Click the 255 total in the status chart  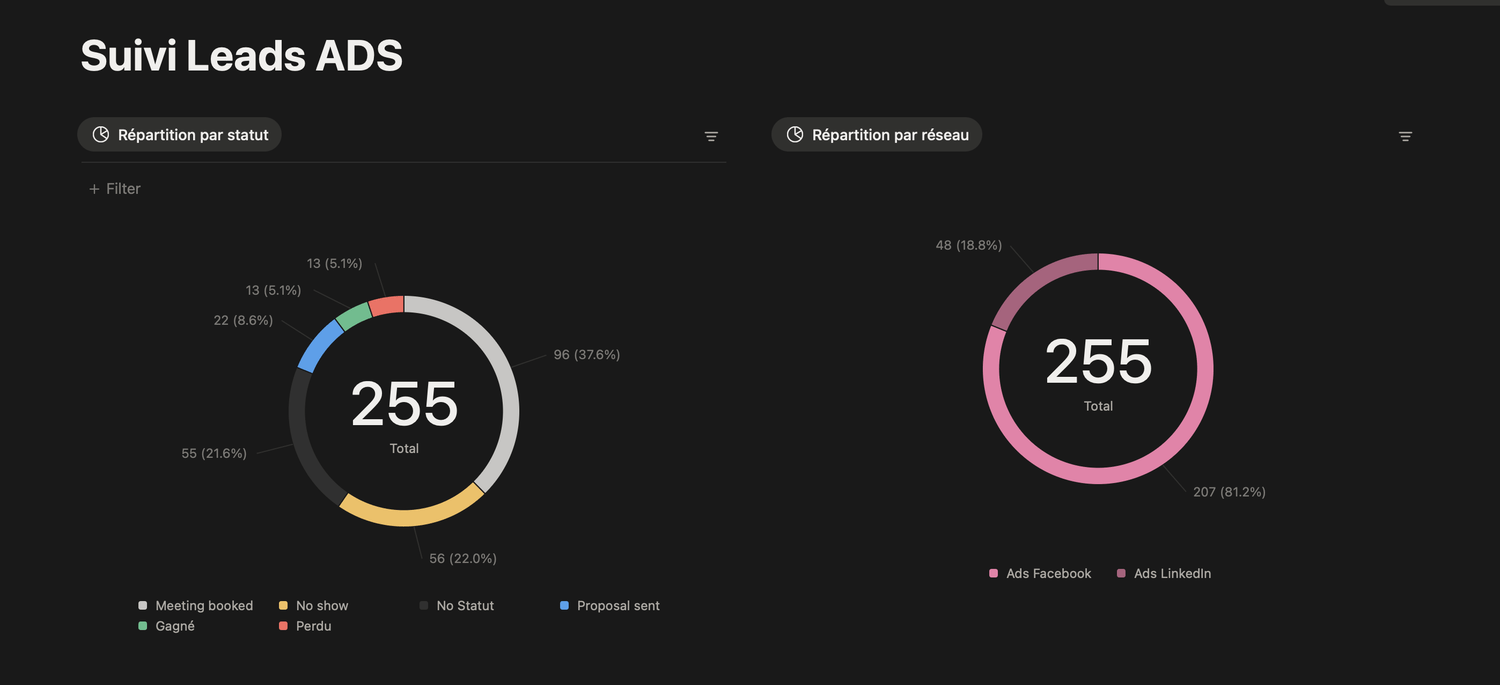pos(404,404)
